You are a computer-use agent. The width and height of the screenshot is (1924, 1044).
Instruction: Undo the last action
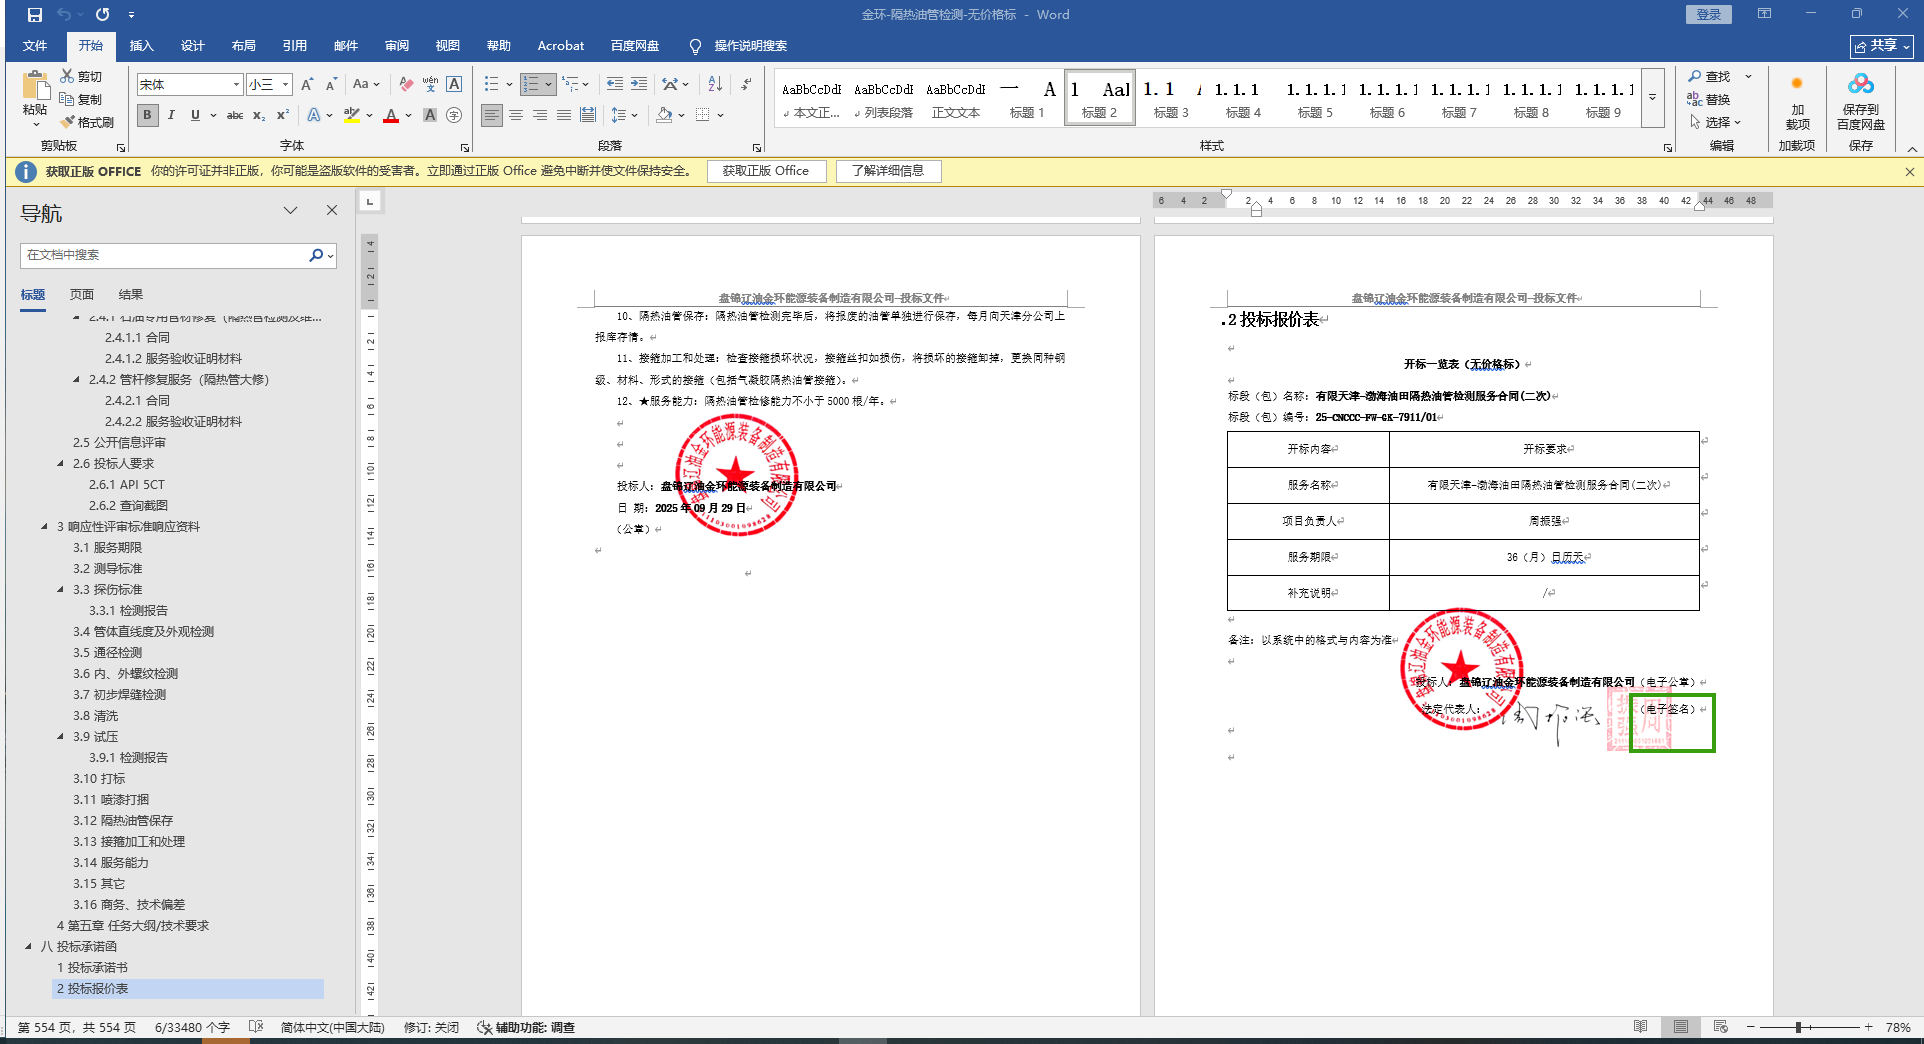64,15
